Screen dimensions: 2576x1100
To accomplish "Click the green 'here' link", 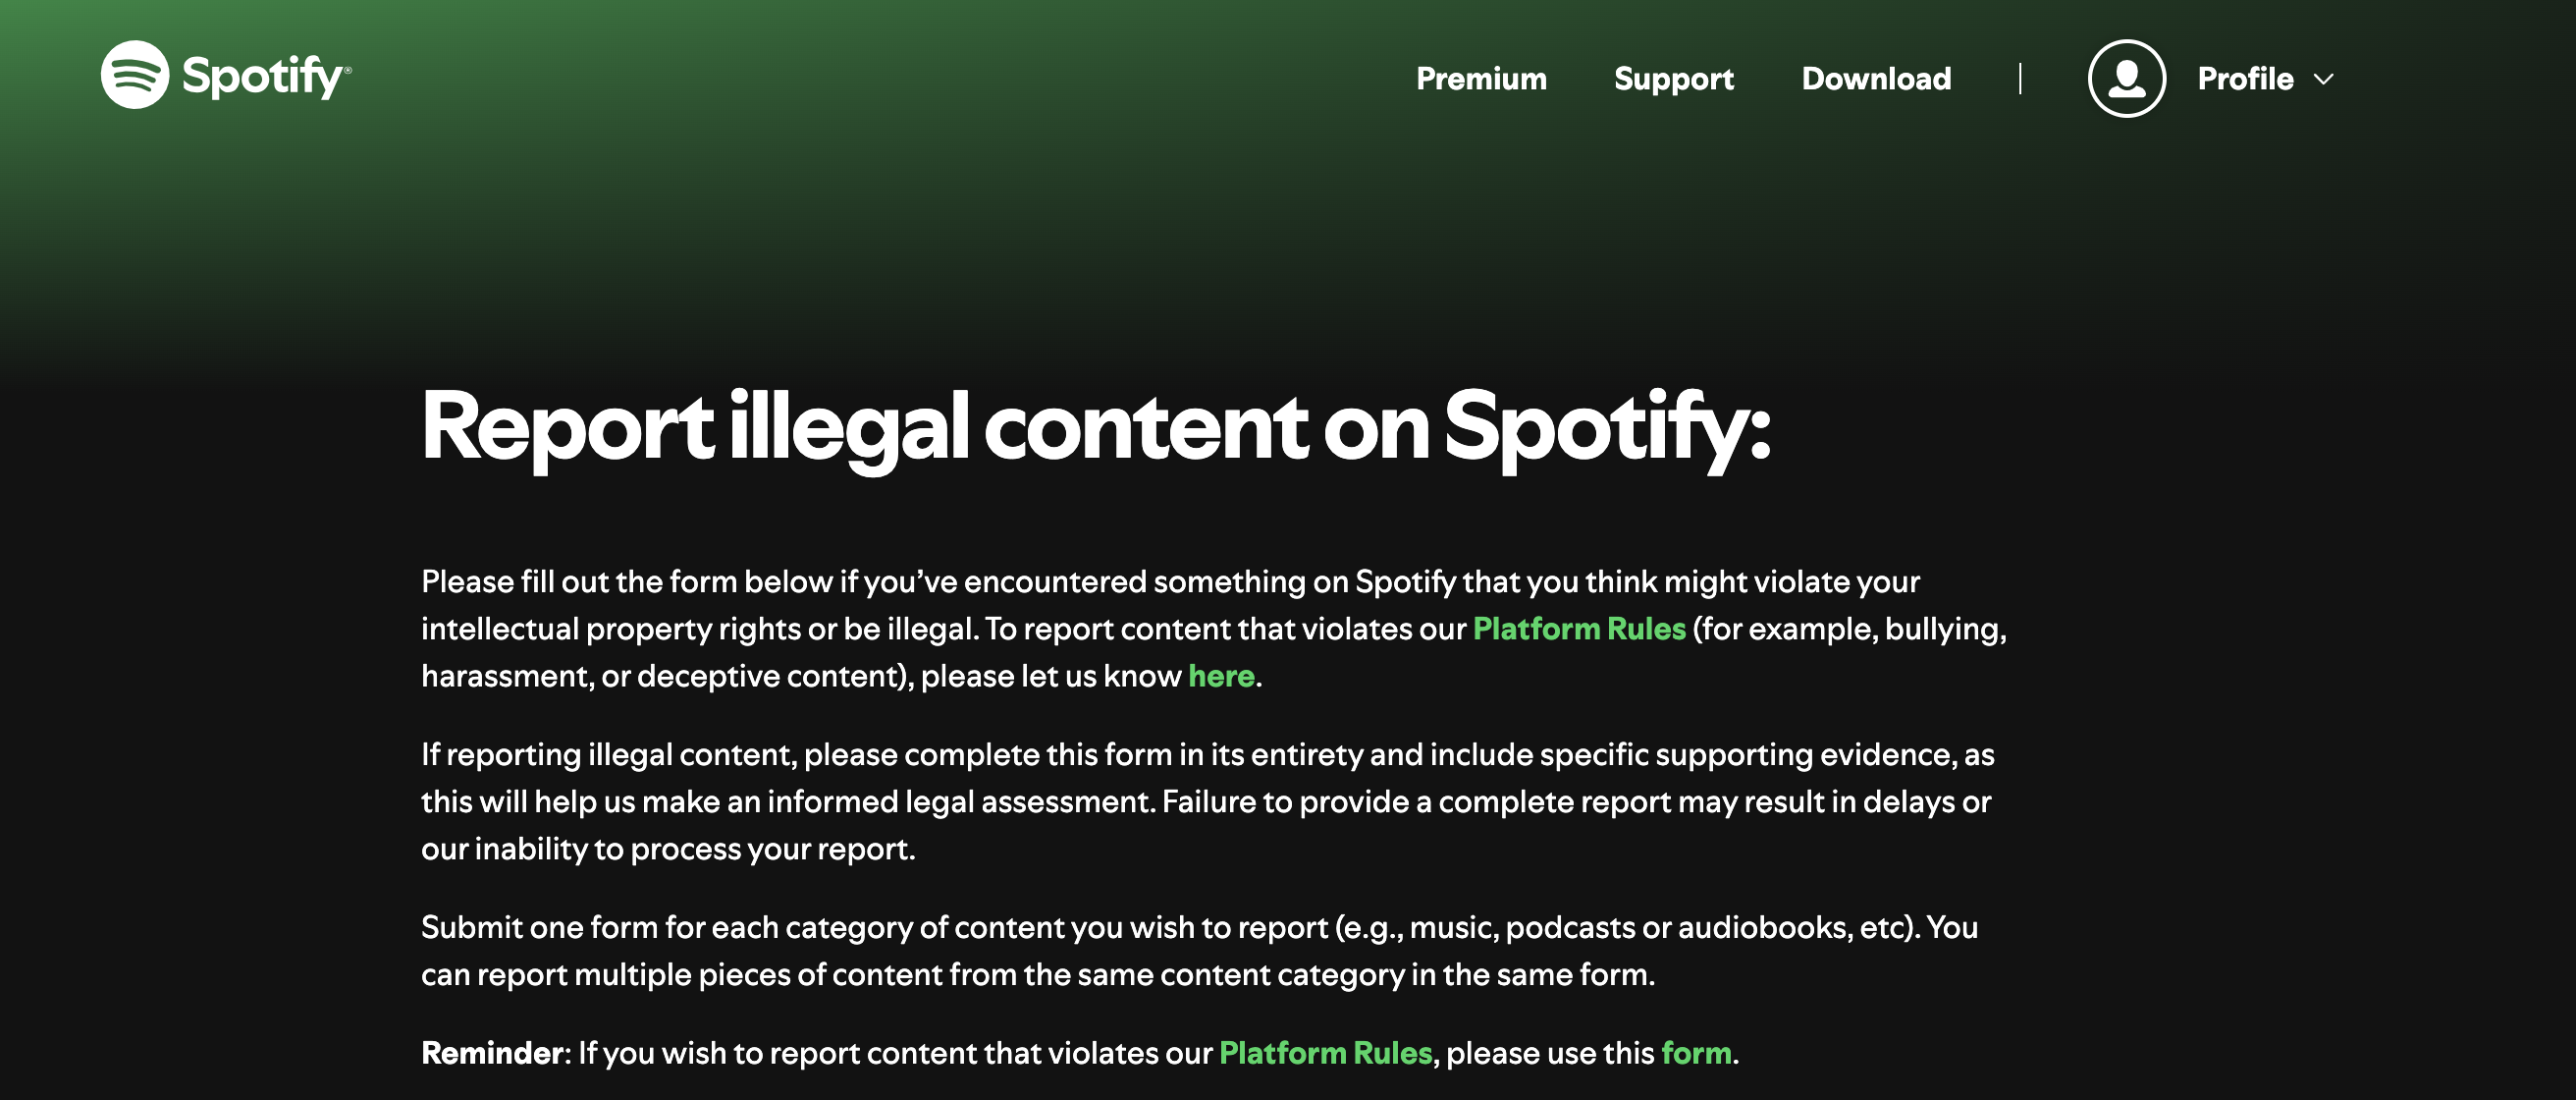I will point(1221,676).
